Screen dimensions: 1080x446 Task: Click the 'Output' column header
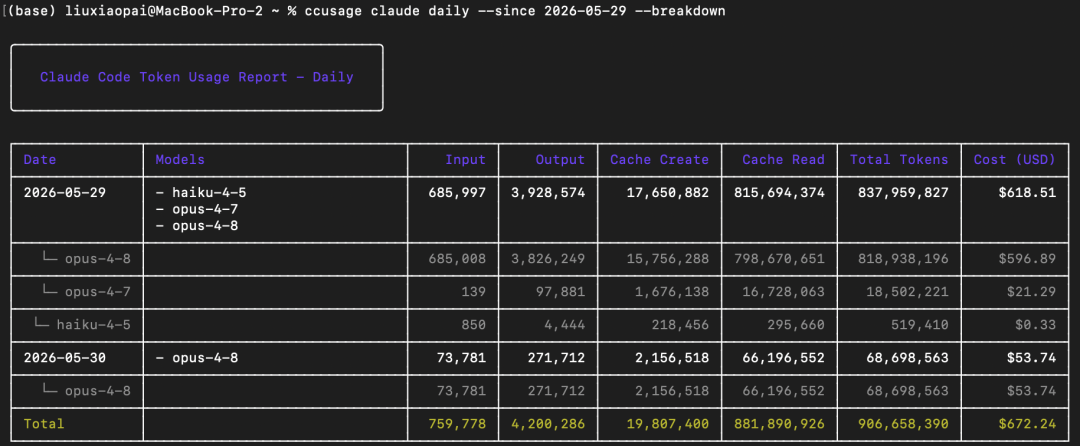point(560,160)
